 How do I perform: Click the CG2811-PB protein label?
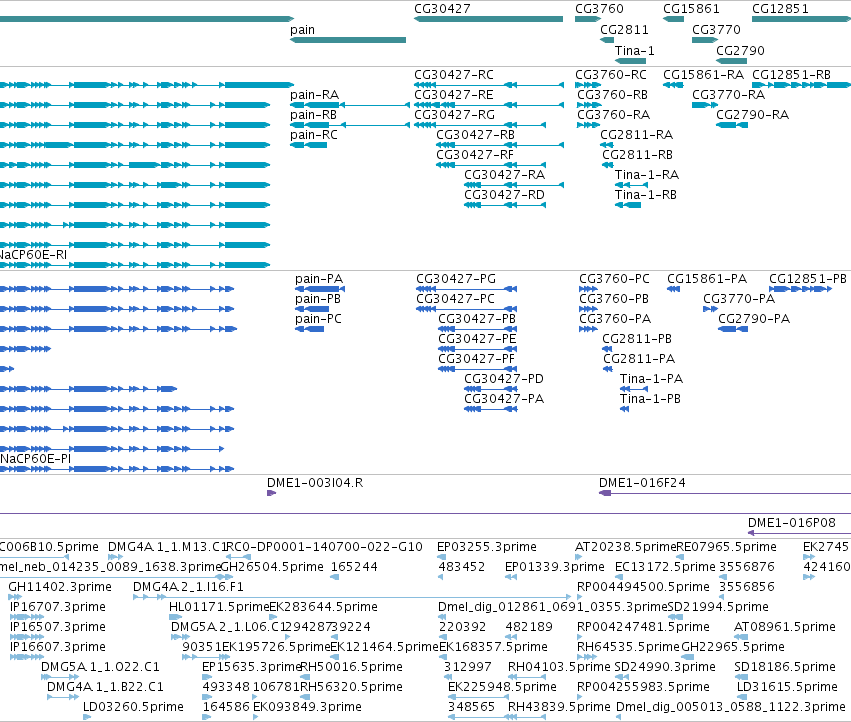637,339
